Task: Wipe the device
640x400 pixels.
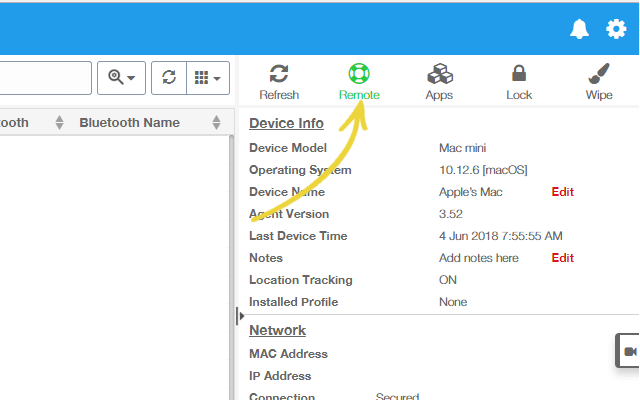Action: tap(599, 82)
